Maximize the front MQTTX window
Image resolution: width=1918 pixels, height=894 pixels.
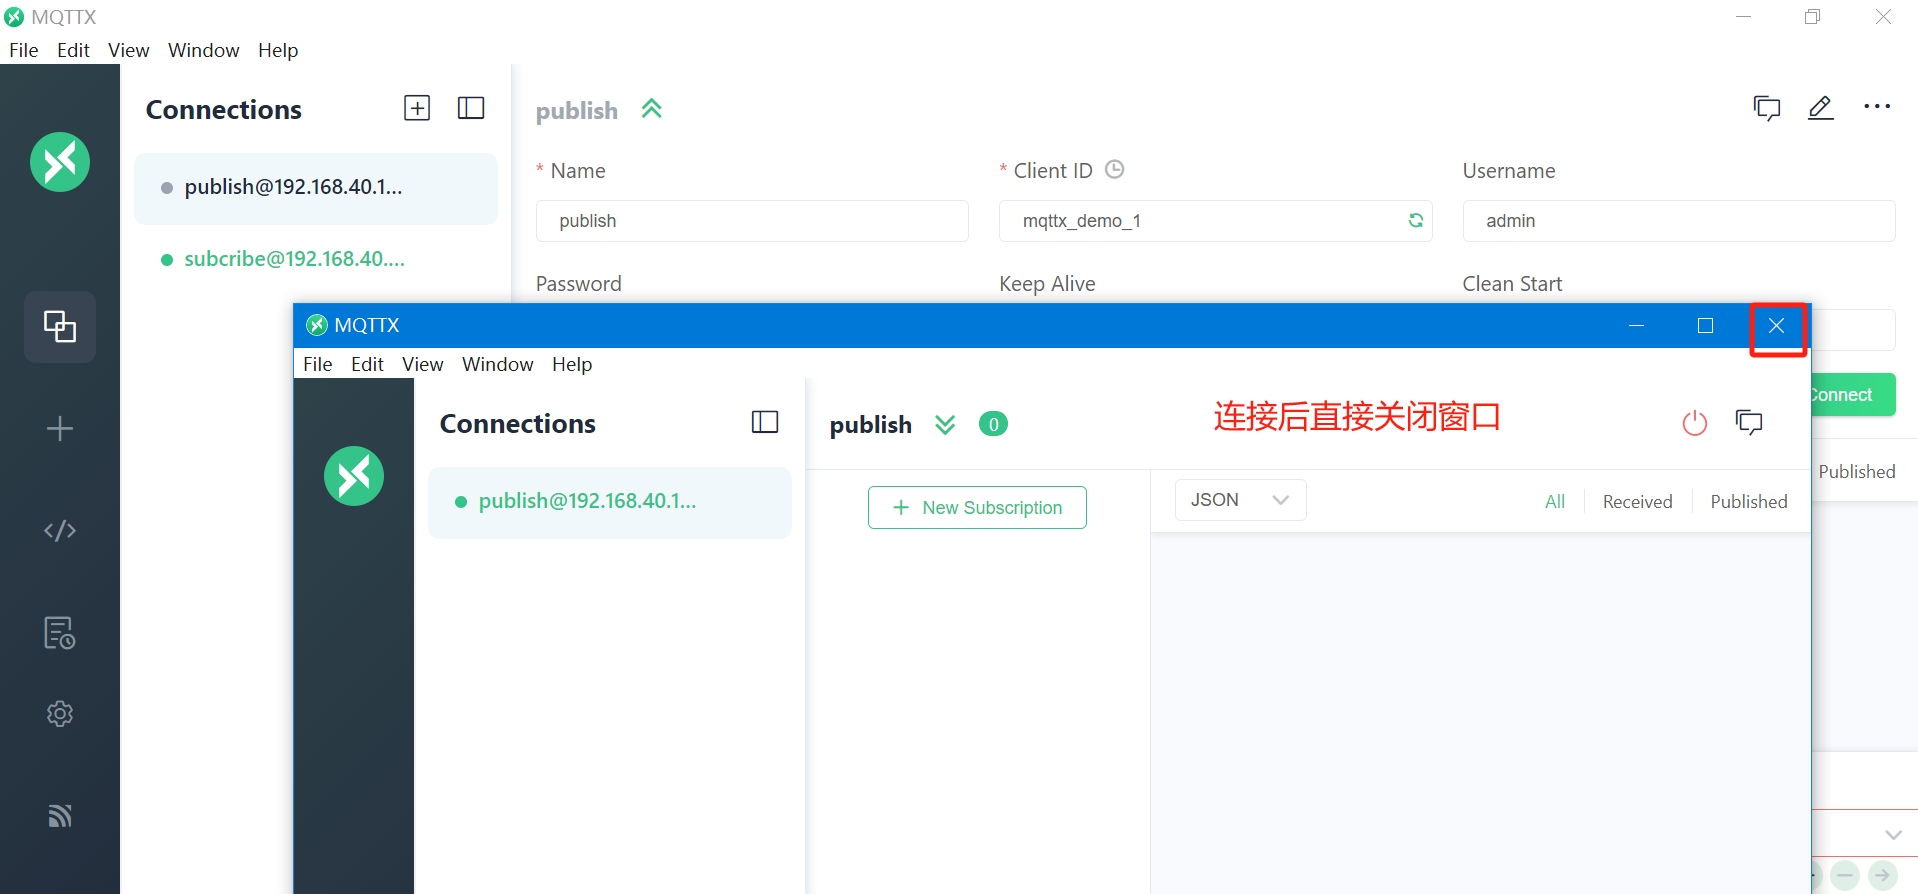click(x=1706, y=326)
